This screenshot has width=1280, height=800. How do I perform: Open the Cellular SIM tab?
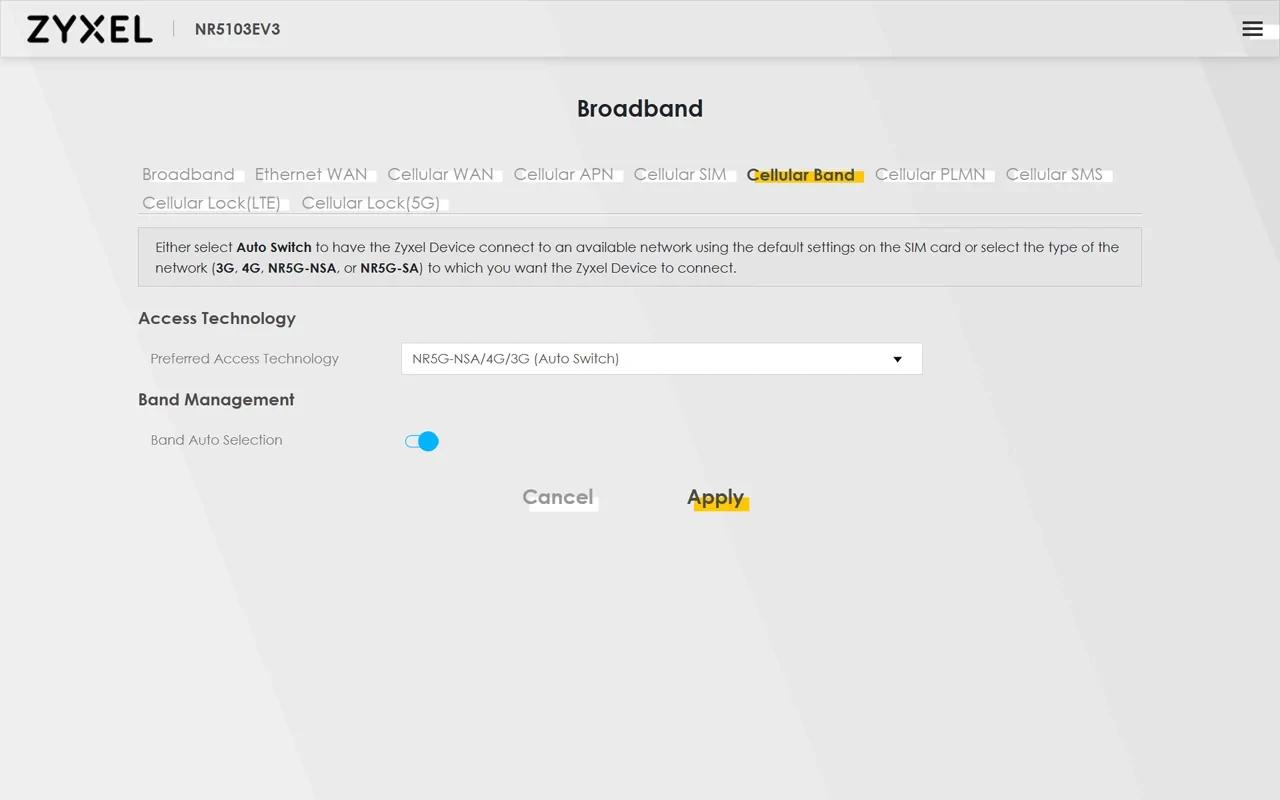(x=680, y=175)
